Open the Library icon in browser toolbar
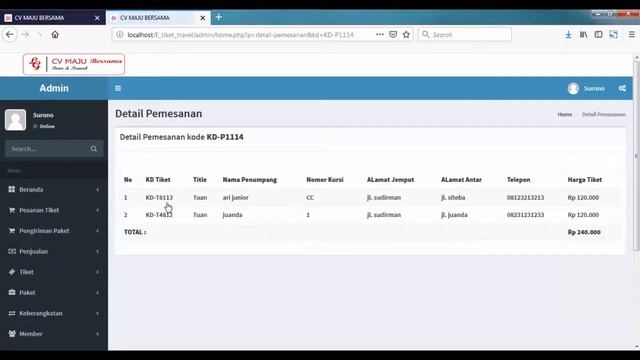640x360 pixels. 584,35
